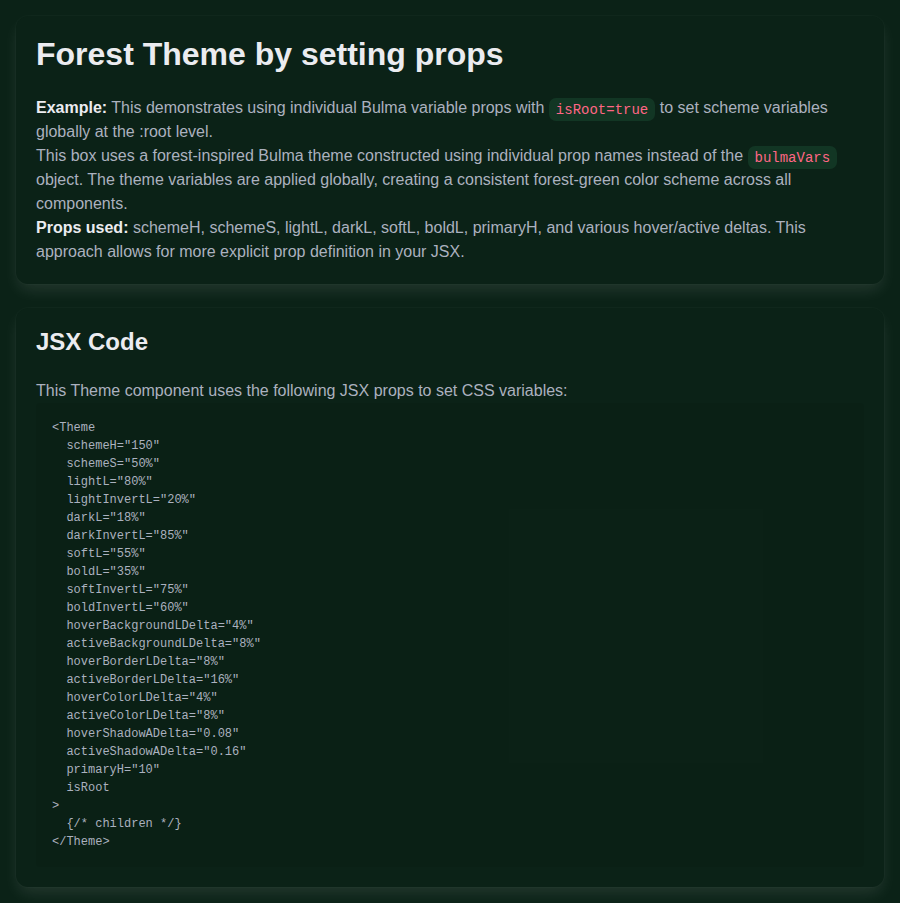This screenshot has height=903, width=900.
Task: Click the isRoot prop line in code
Action: pos(88,787)
